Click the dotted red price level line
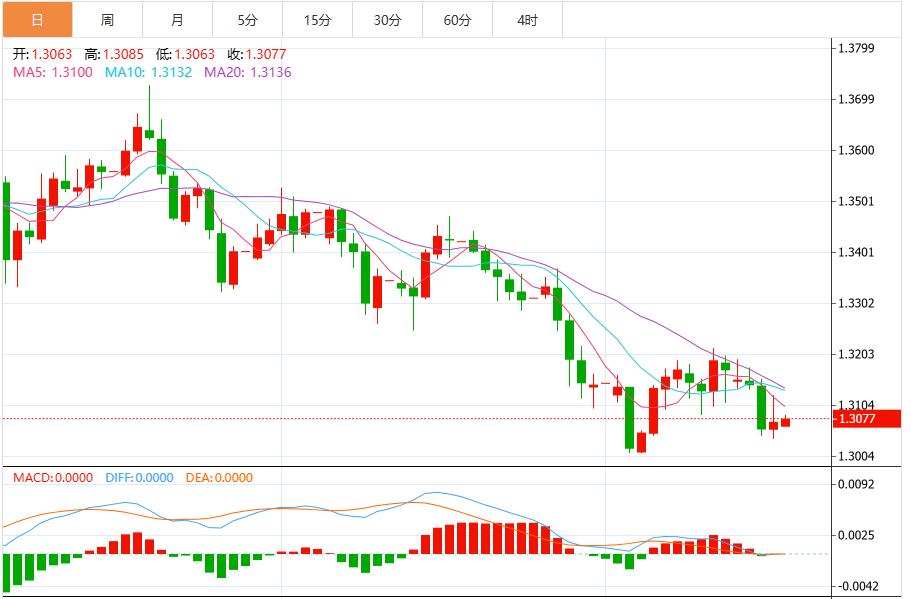Screen dimensions: 911x599 tap(400, 416)
